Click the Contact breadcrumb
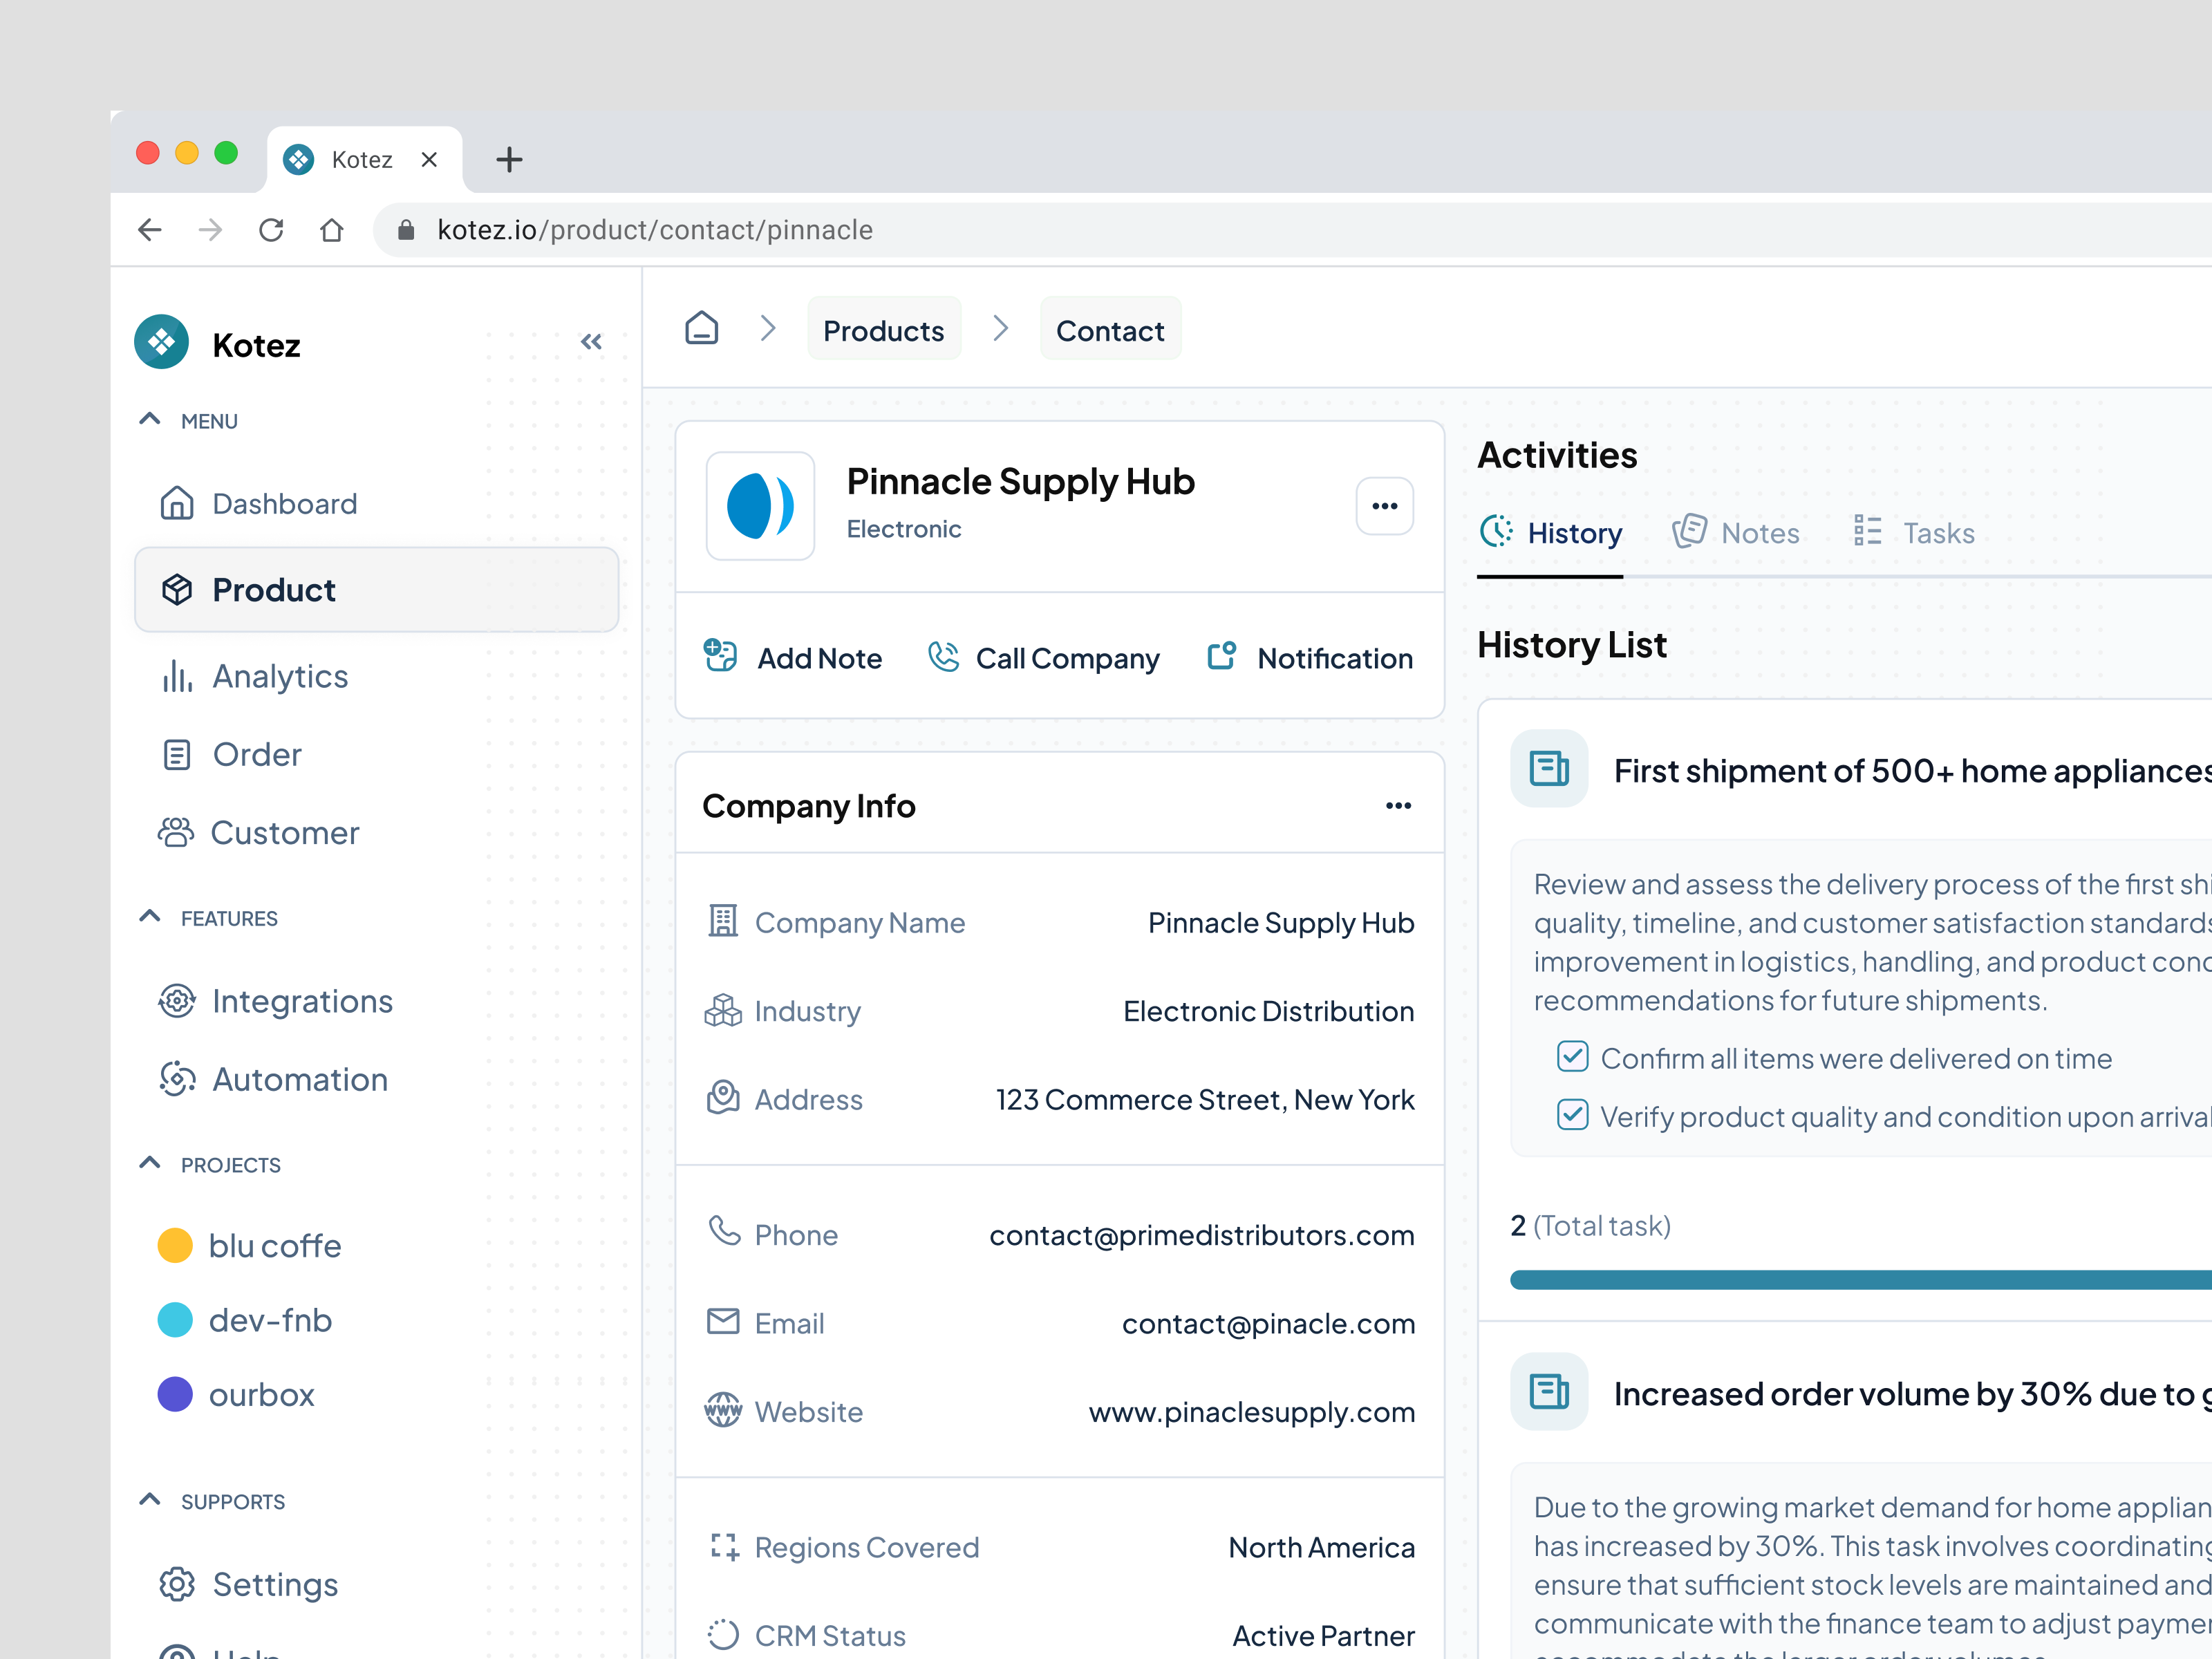 pos(1110,329)
